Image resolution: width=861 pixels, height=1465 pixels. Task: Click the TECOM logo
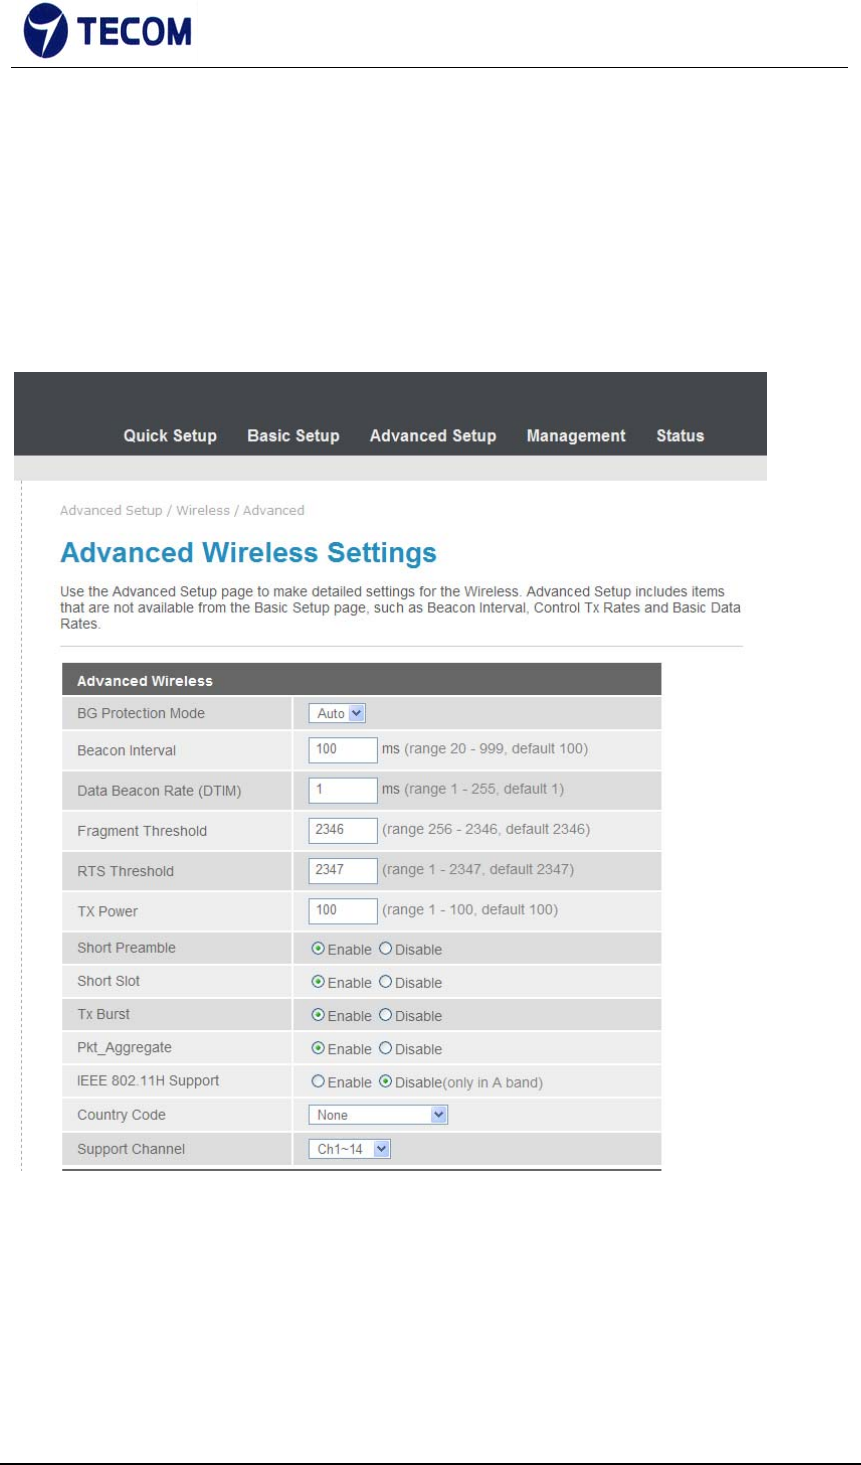coord(108,31)
